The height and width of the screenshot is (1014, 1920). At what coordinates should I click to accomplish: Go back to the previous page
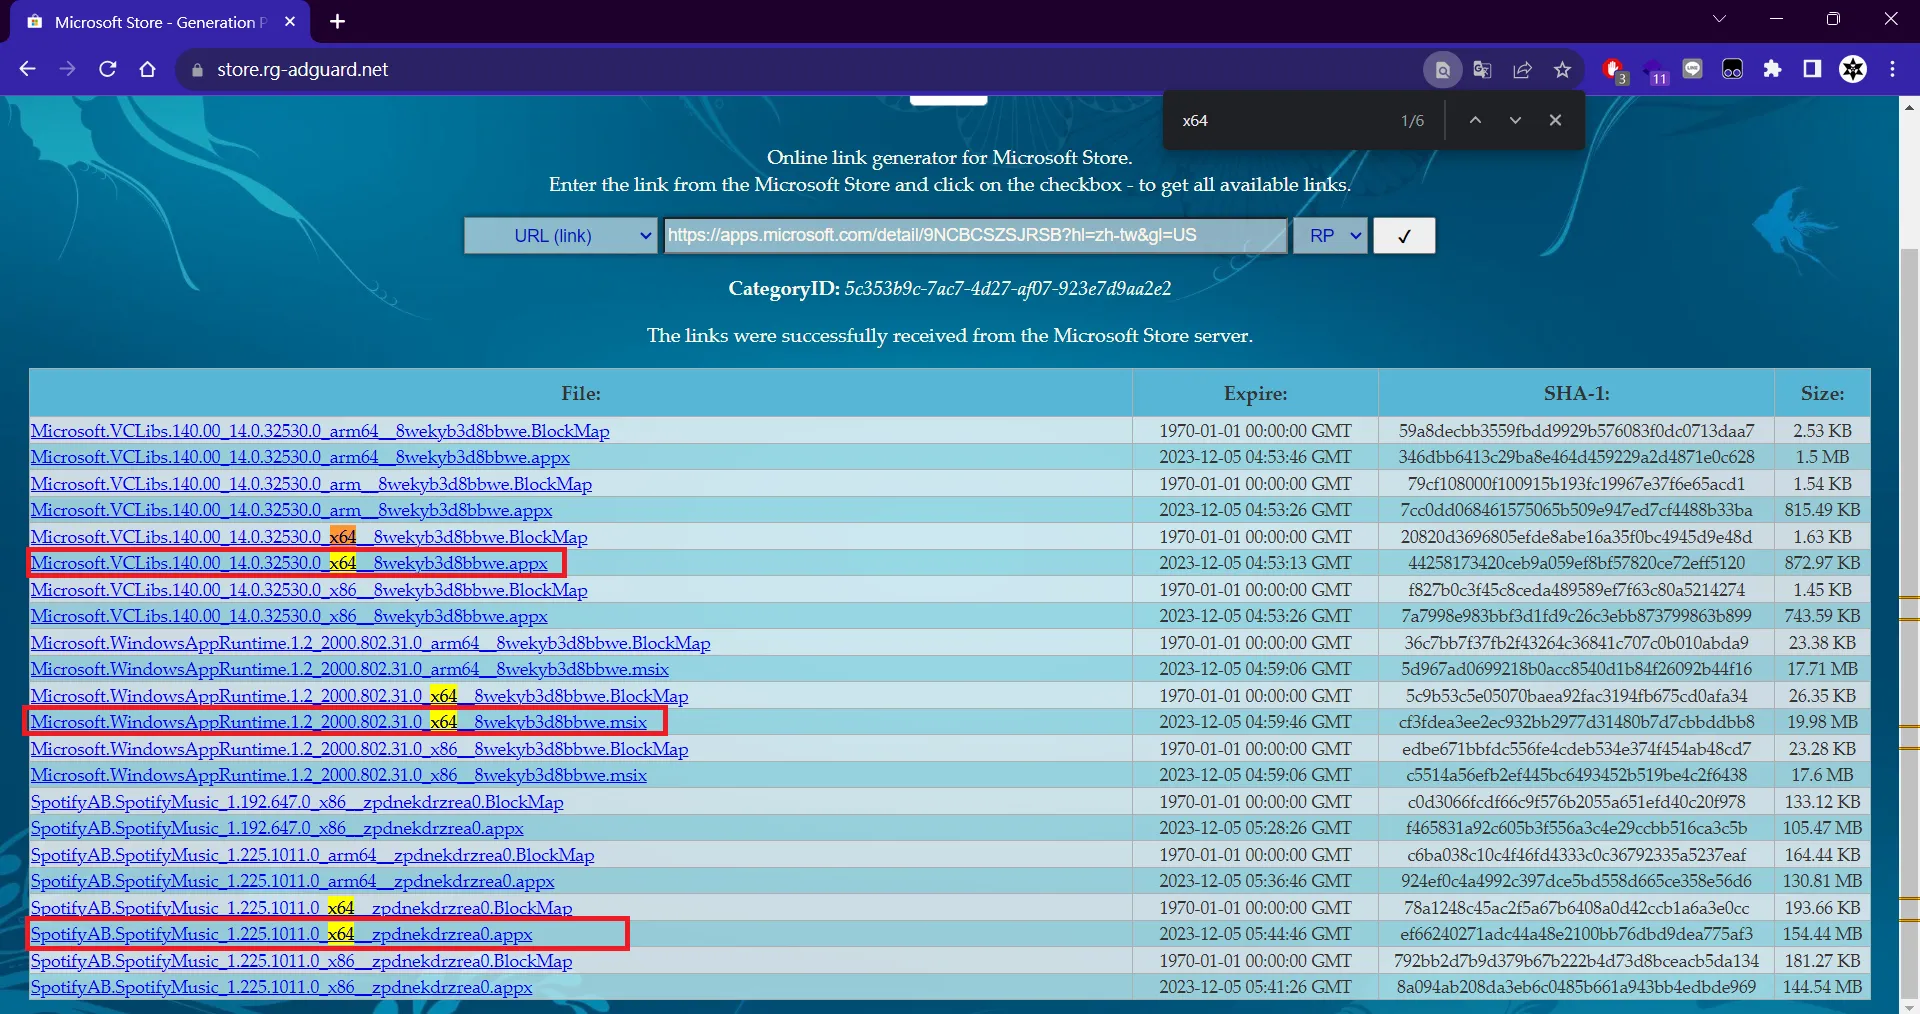click(x=28, y=69)
